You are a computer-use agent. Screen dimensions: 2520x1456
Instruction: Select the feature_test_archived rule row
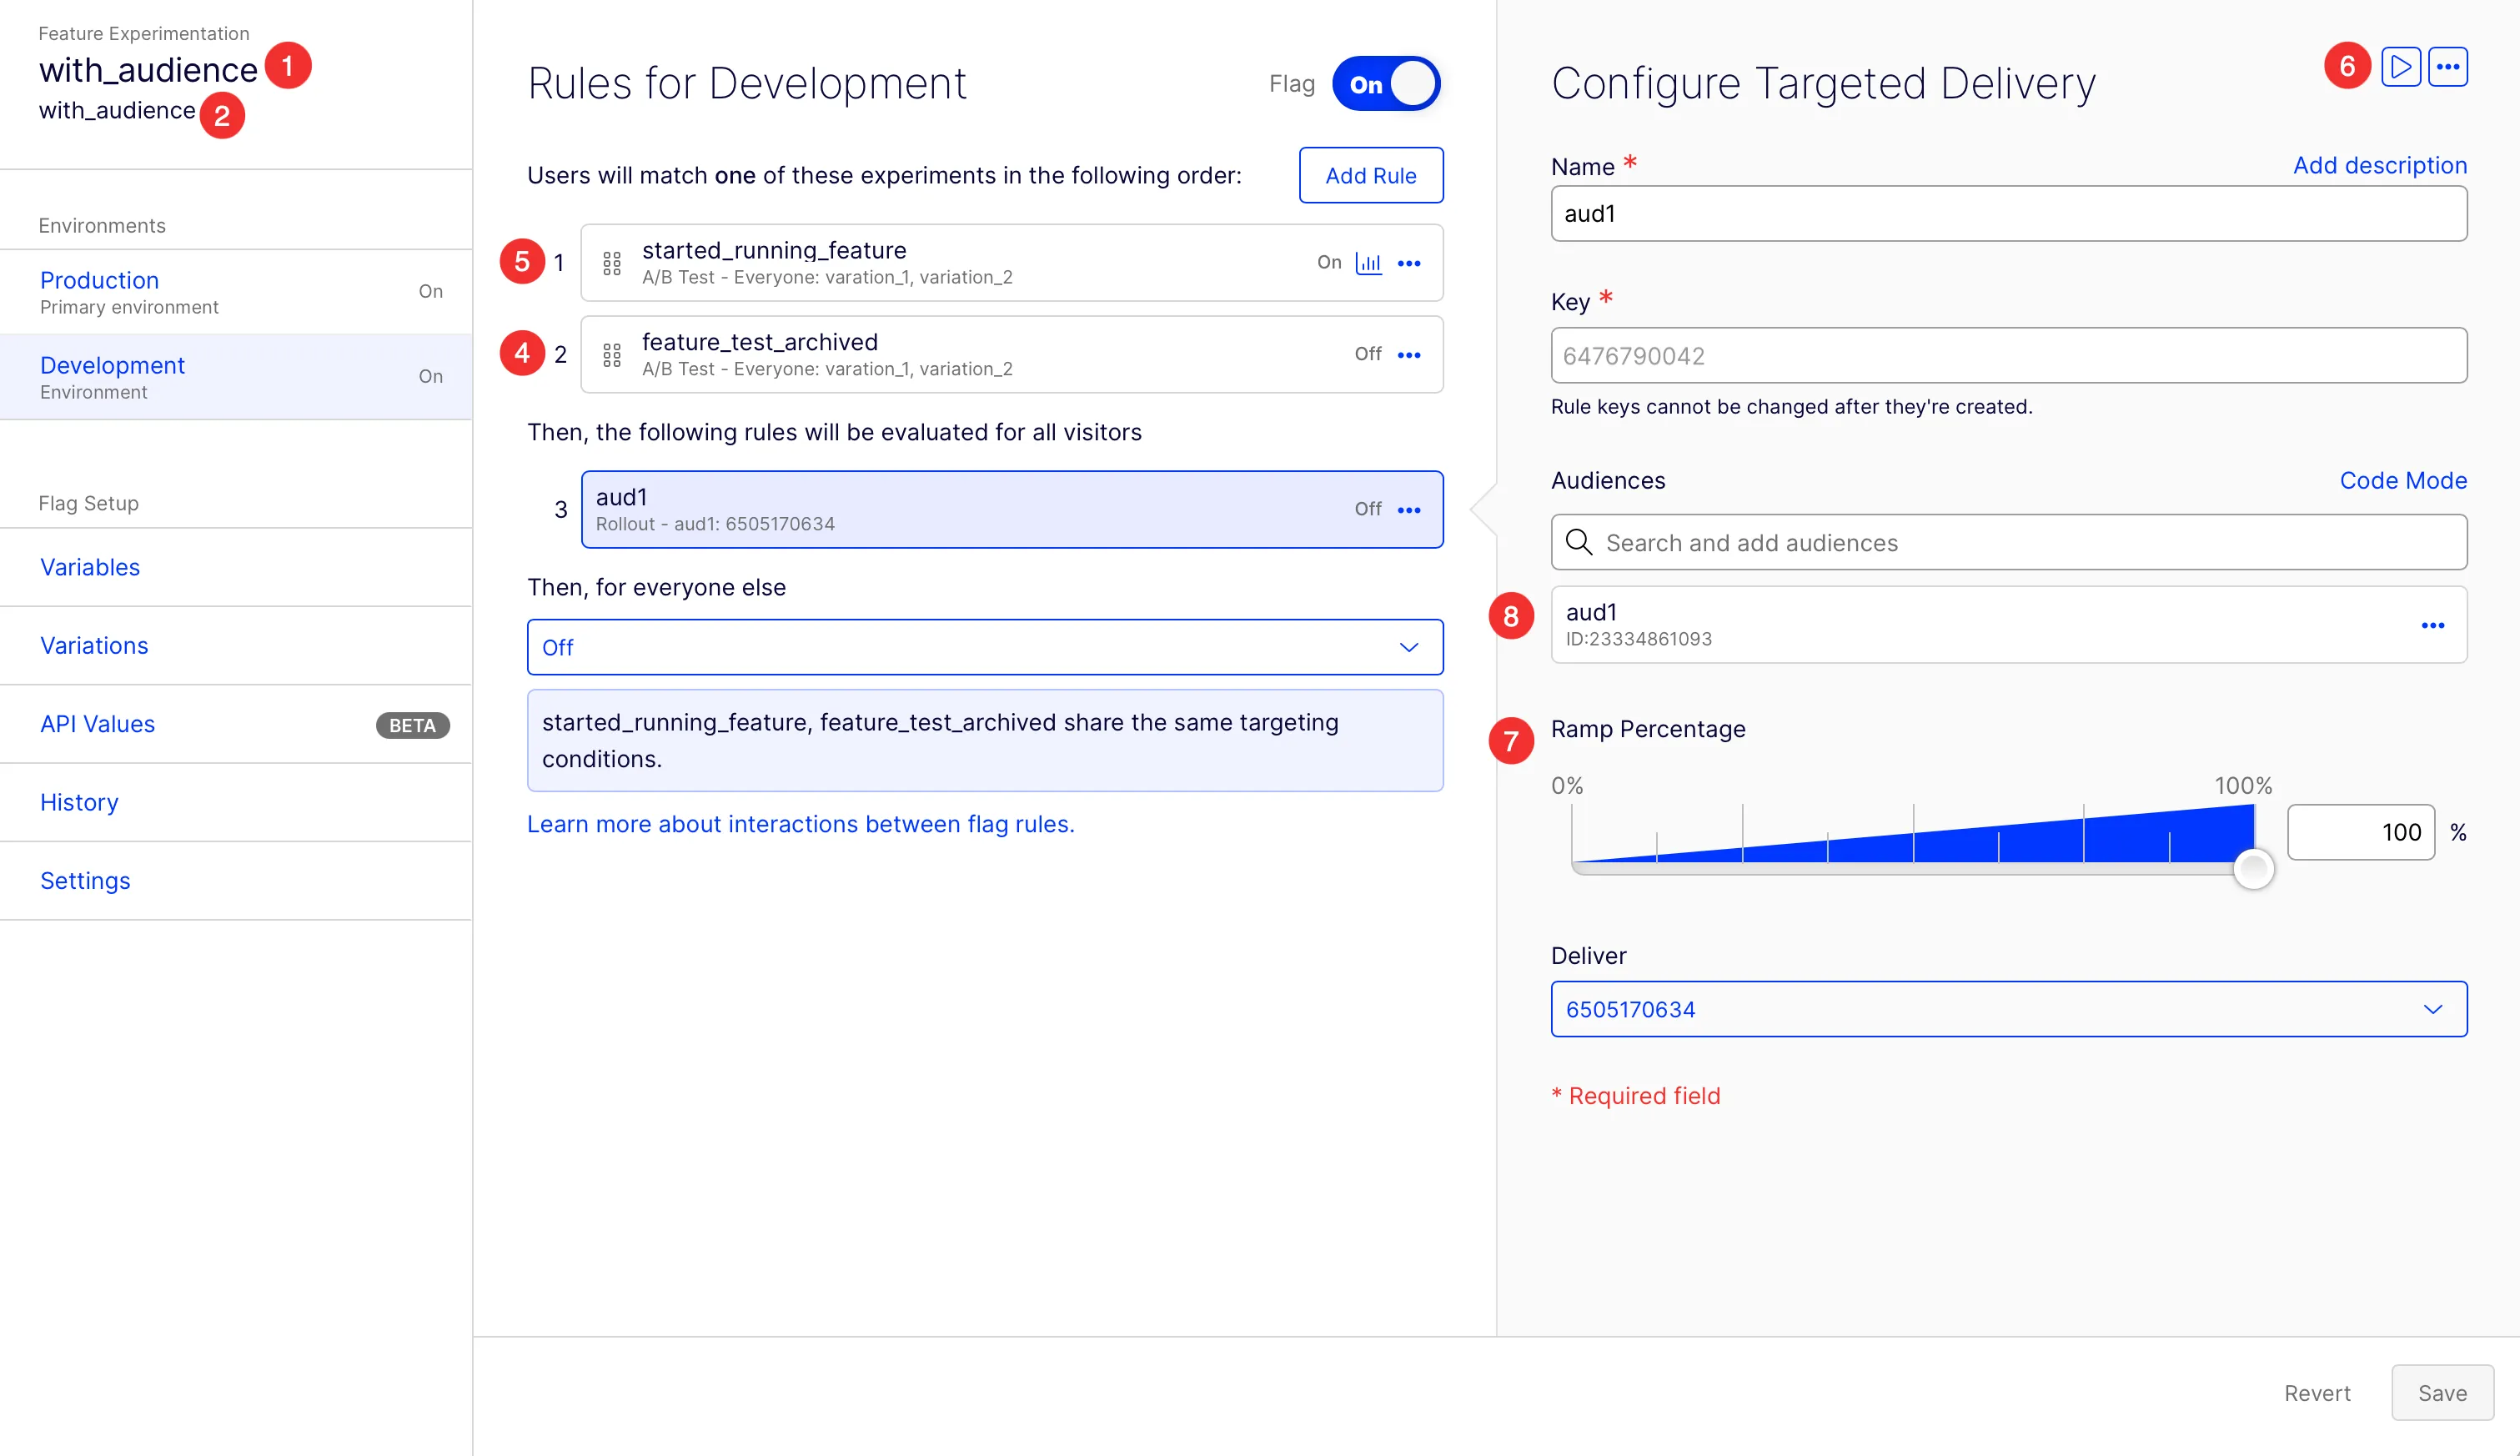pos(1011,355)
